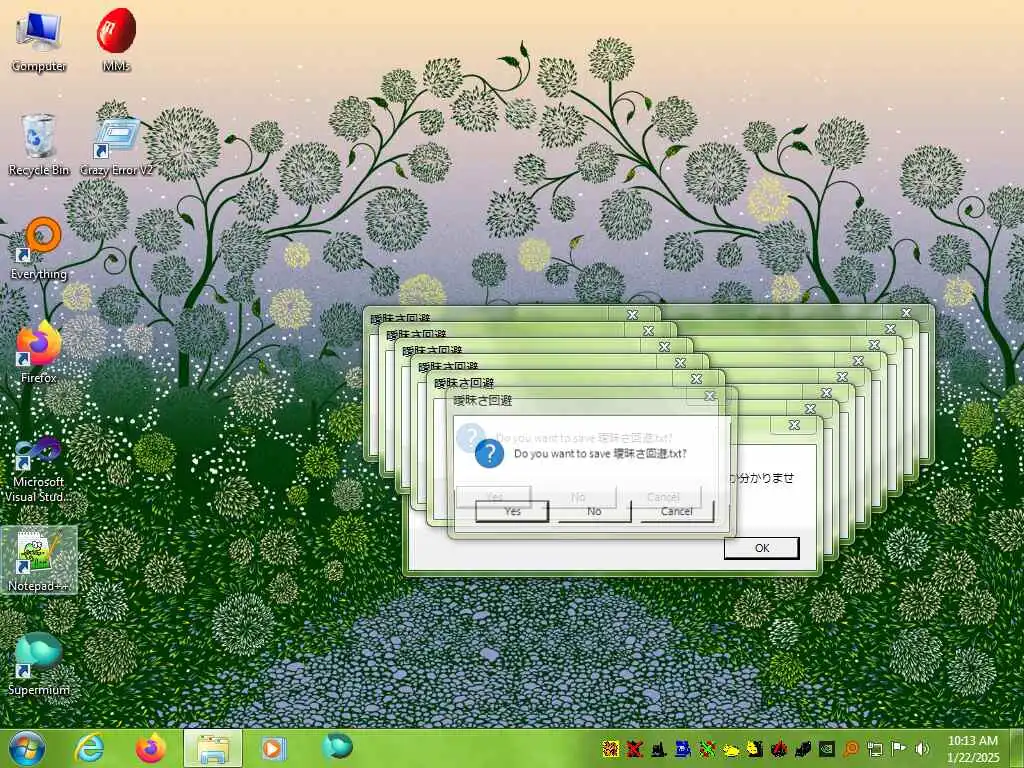Viewport: 1024px width, 768px height.
Task: Close the front save dialog with X
Action: pyautogui.click(x=710, y=396)
